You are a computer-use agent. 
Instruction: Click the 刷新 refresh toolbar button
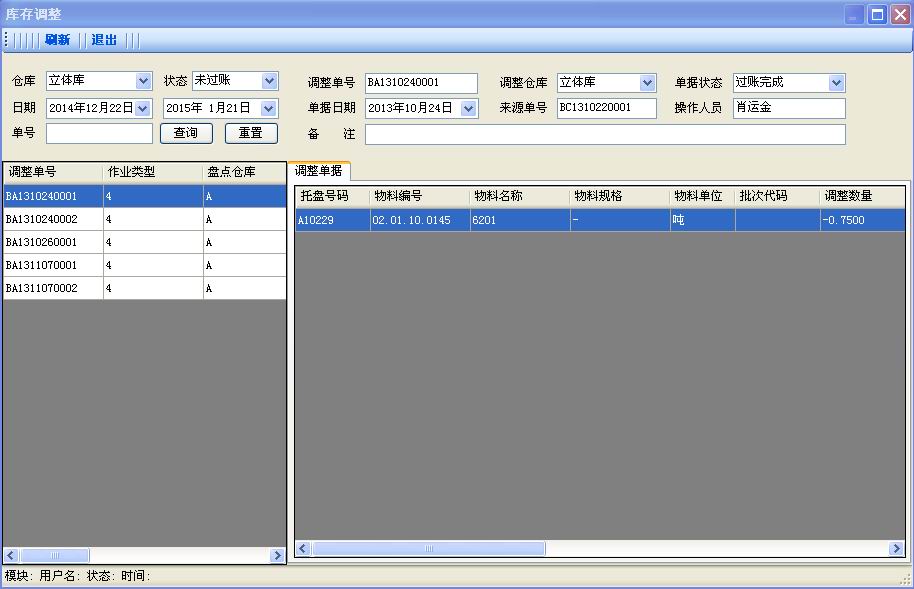pos(57,40)
